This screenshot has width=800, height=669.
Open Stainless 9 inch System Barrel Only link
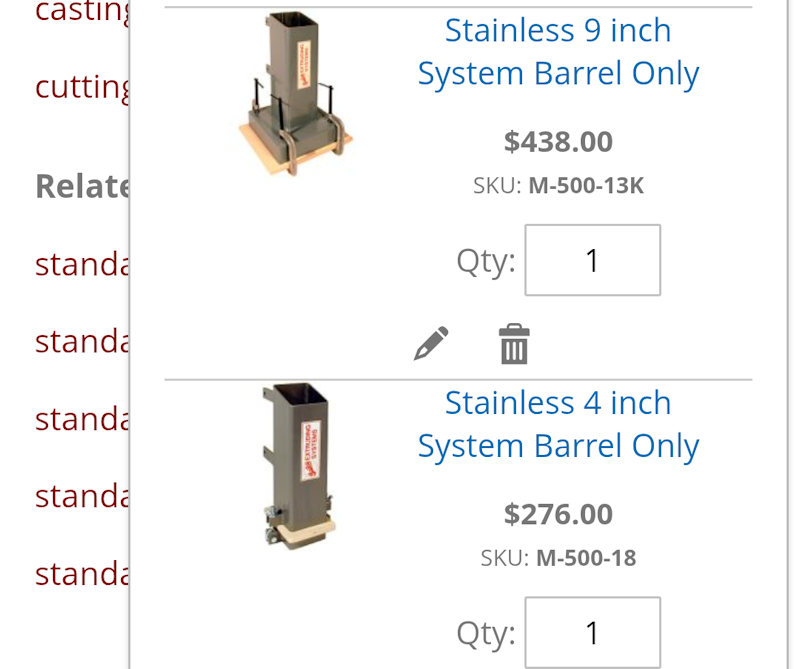click(558, 52)
